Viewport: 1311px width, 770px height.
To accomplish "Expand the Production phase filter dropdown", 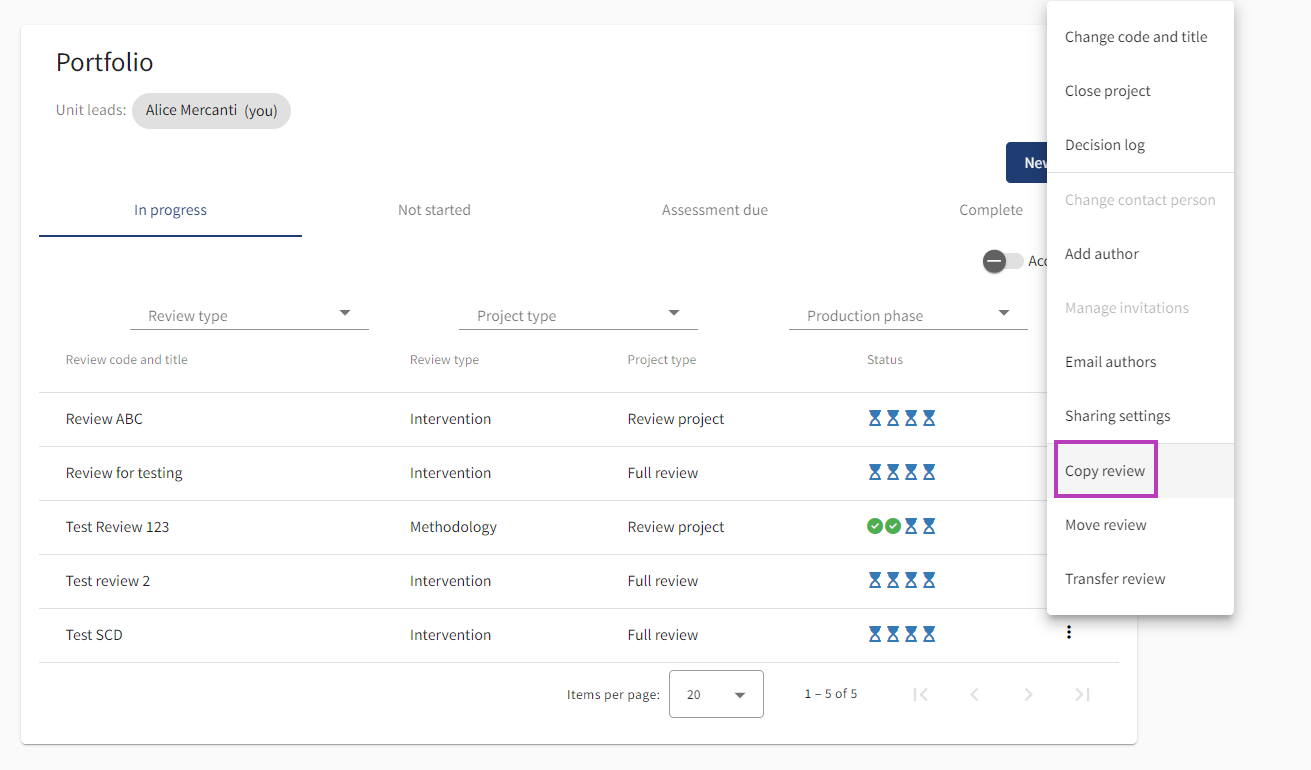I will tap(907, 315).
